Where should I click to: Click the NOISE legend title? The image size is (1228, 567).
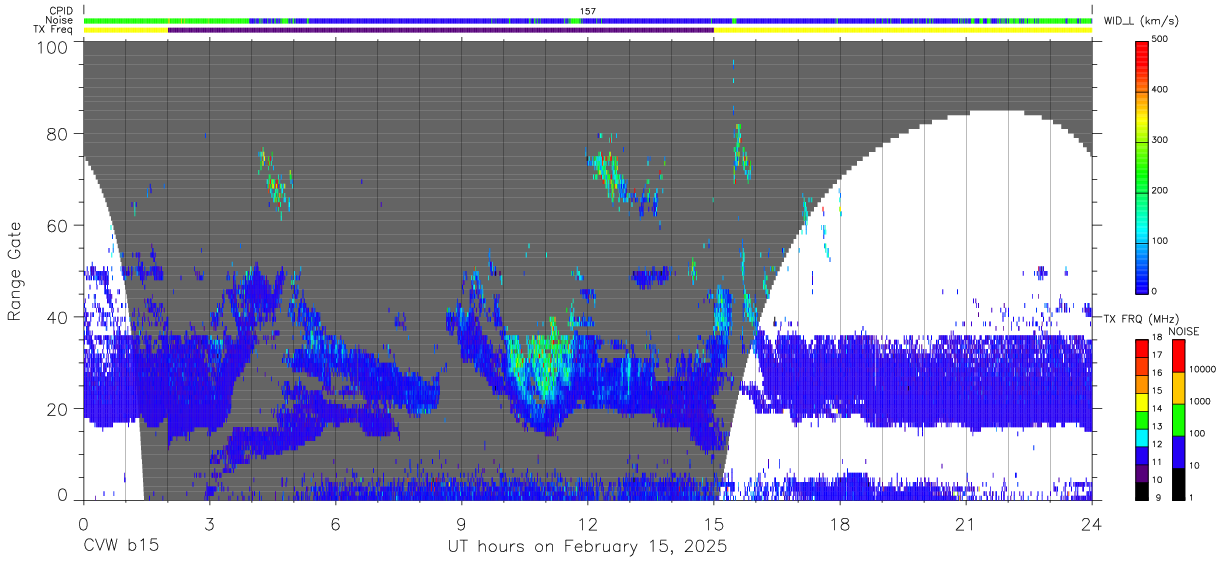[x=1183, y=330]
